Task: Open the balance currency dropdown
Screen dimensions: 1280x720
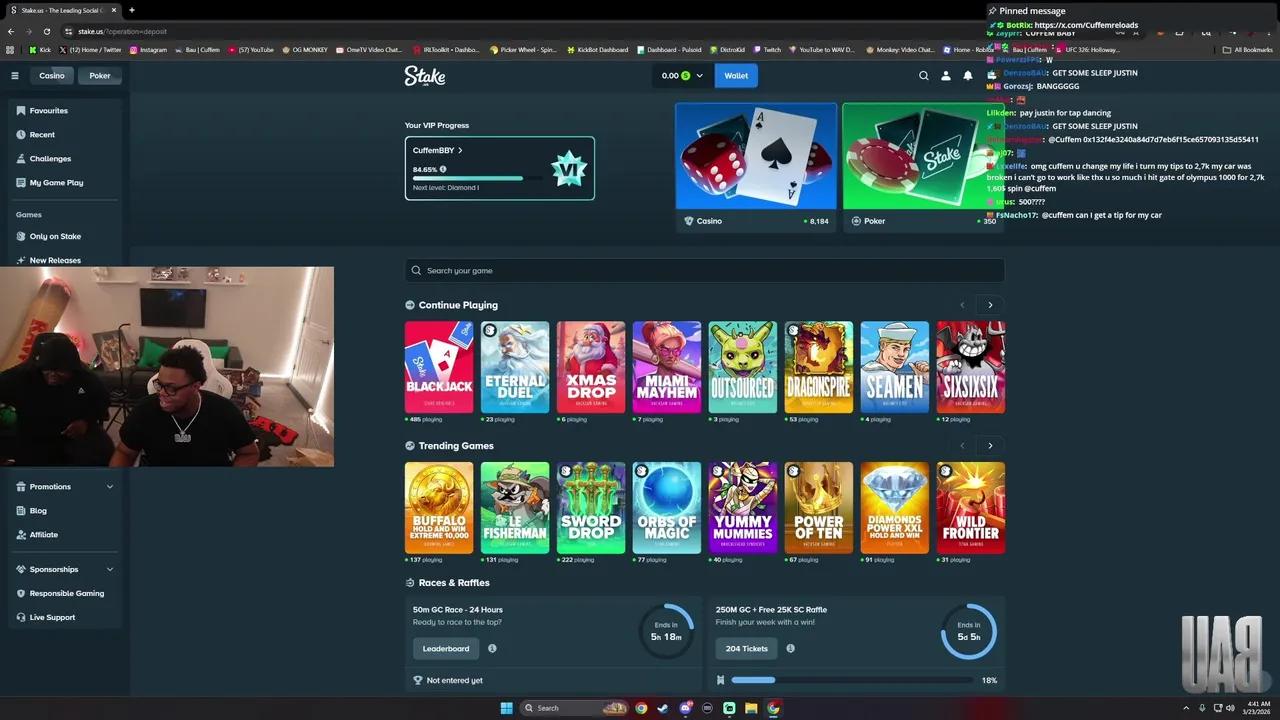Action: point(699,75)
